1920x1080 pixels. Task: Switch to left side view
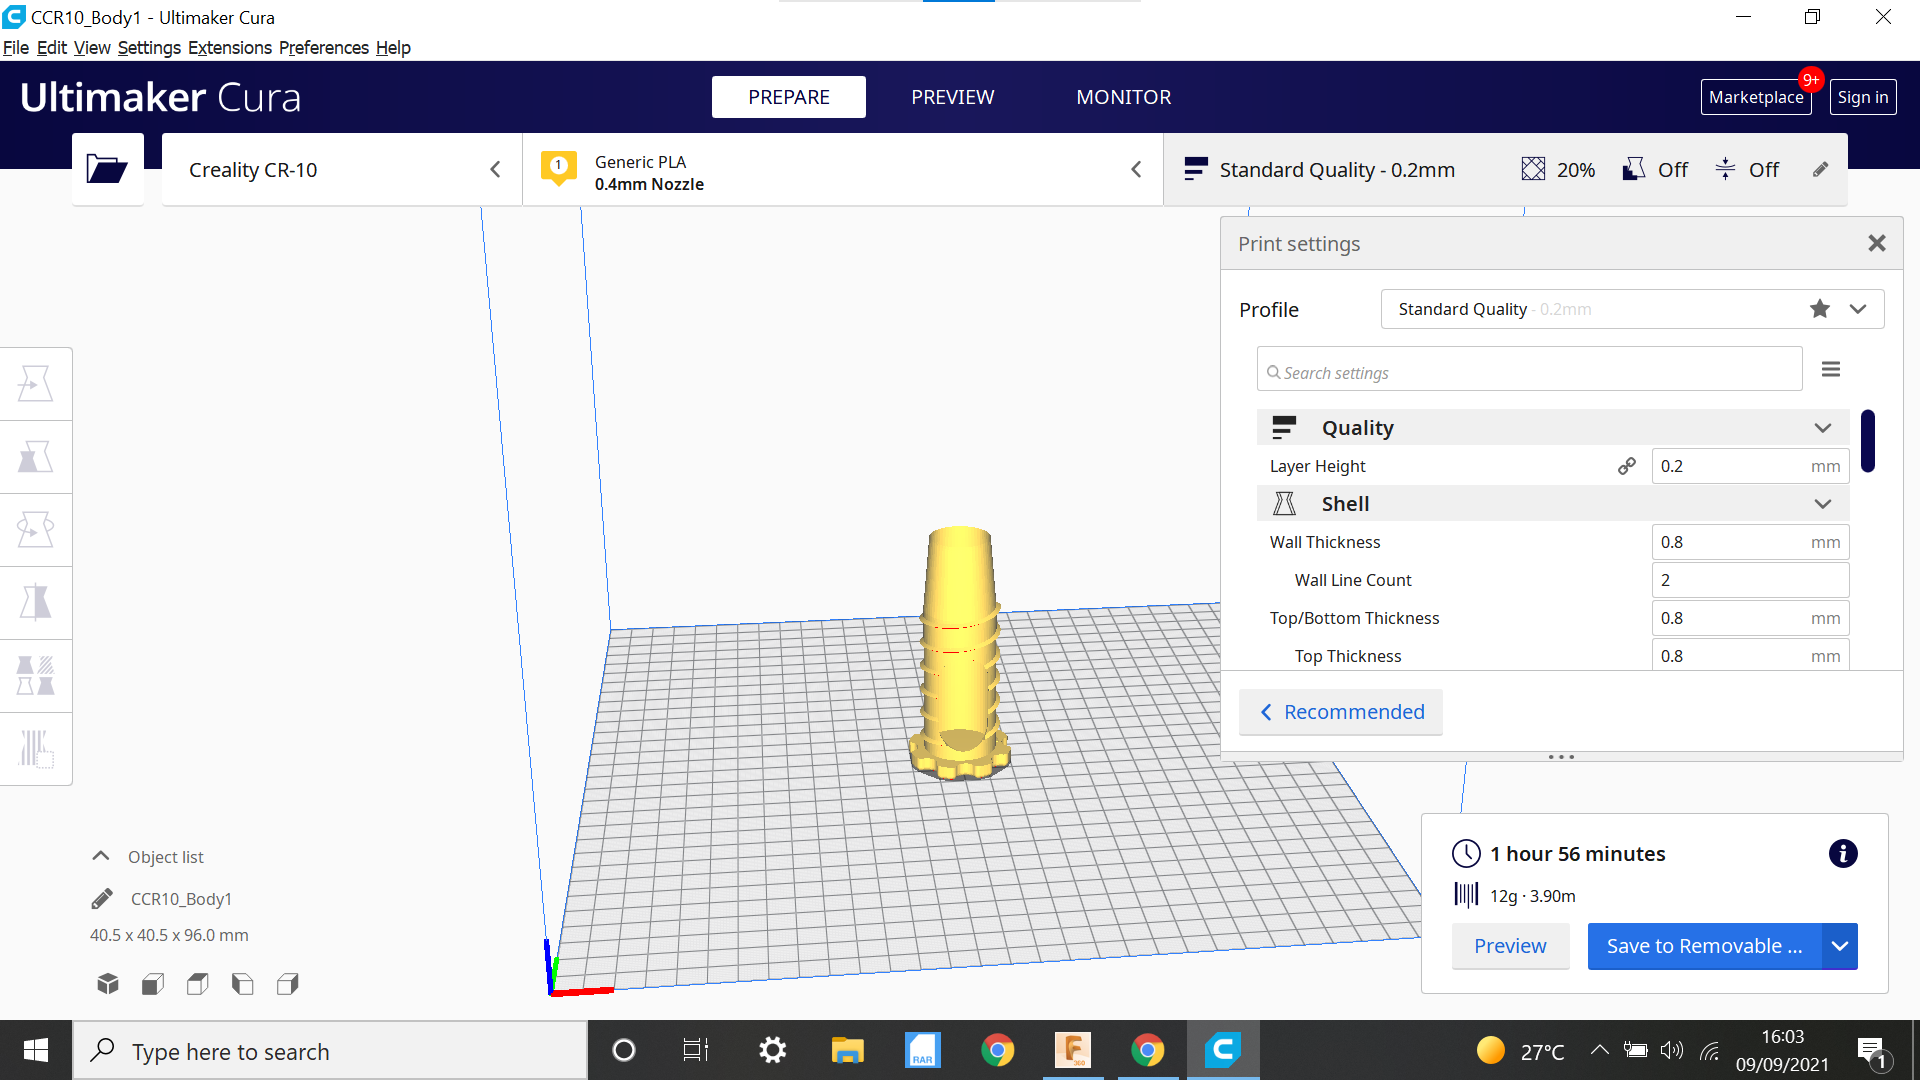pyautogui.click(x=243, y=984)
